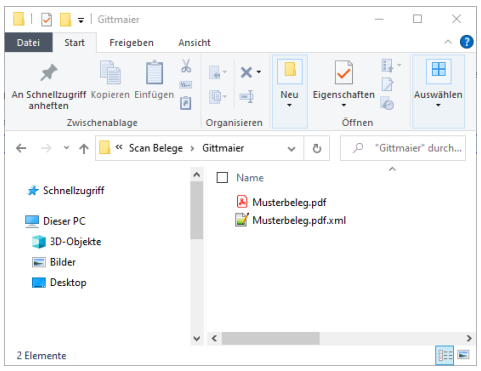Click the file list scroll-left arrow

214,338
